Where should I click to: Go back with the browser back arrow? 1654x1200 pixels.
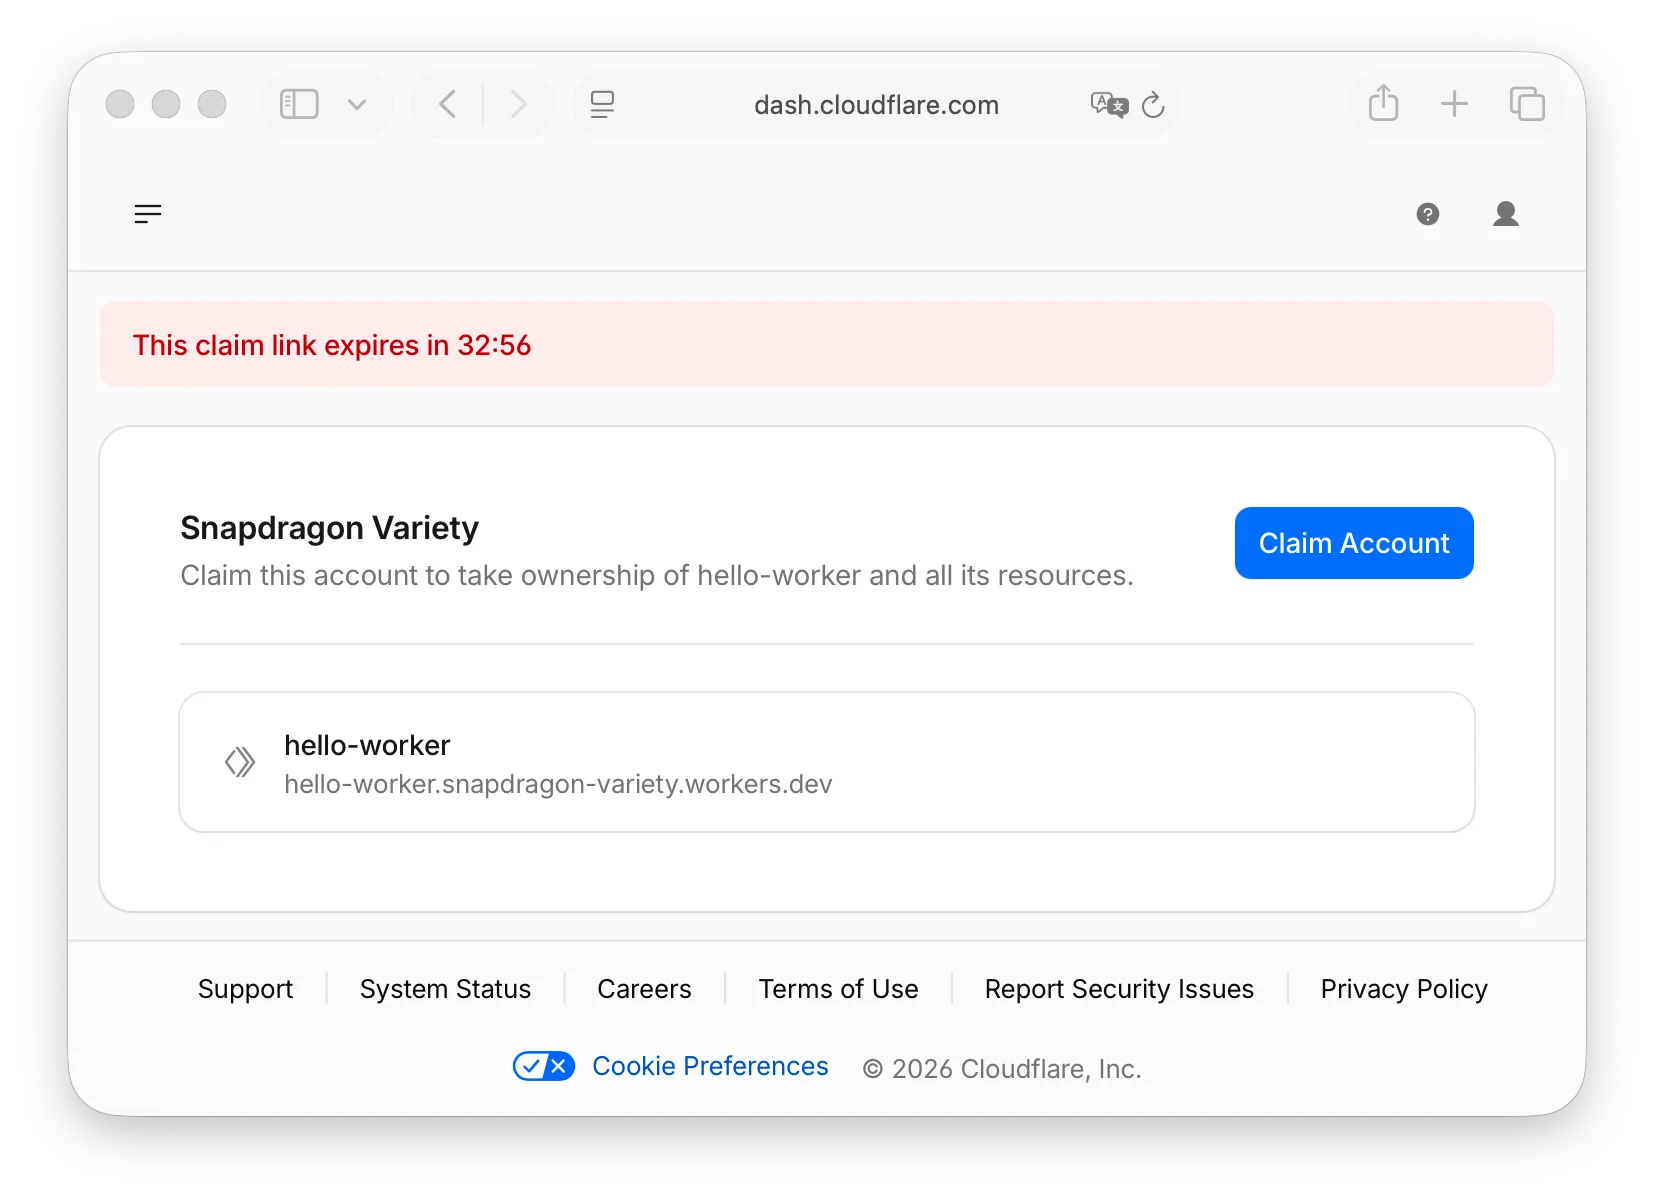pos(448,104)
